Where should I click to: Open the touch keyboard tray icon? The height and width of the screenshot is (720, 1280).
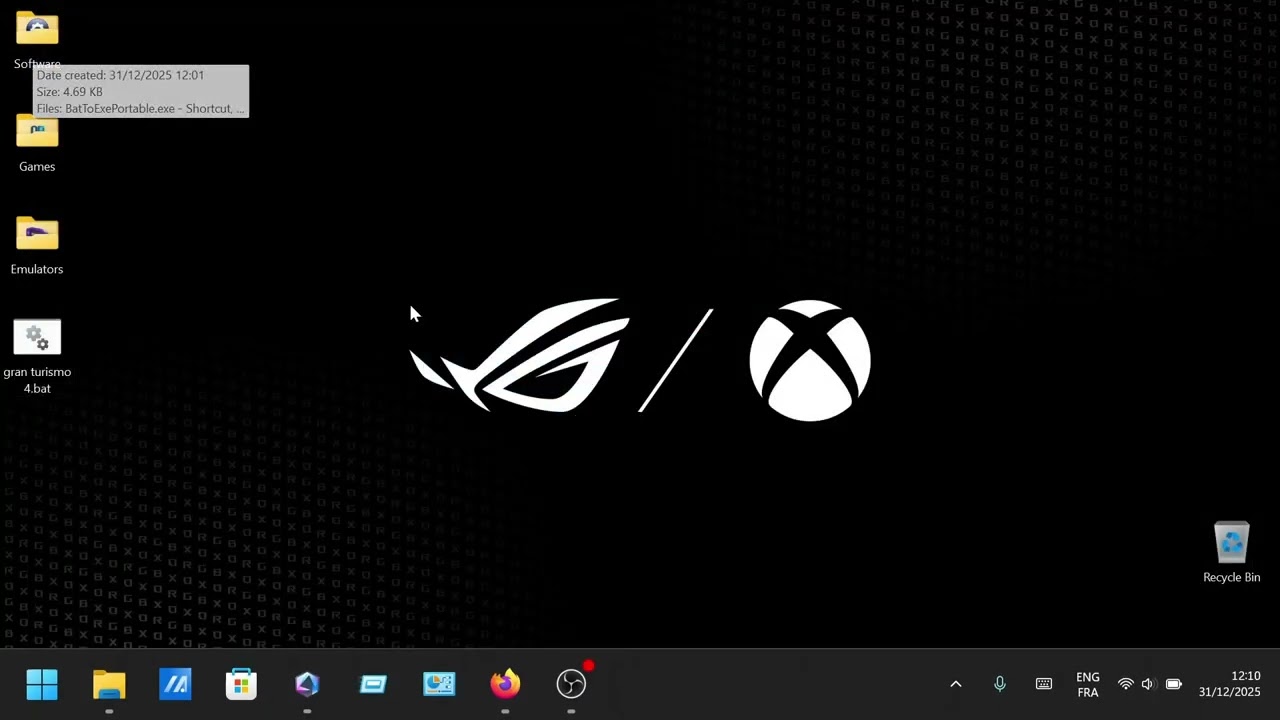pos(1044,685)
